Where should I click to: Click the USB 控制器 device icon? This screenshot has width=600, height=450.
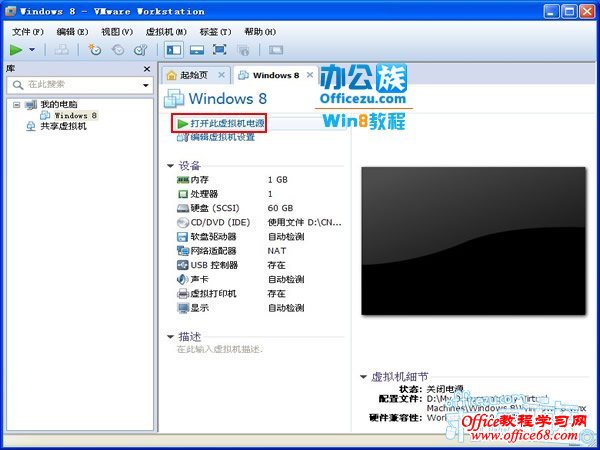[183, 265]
